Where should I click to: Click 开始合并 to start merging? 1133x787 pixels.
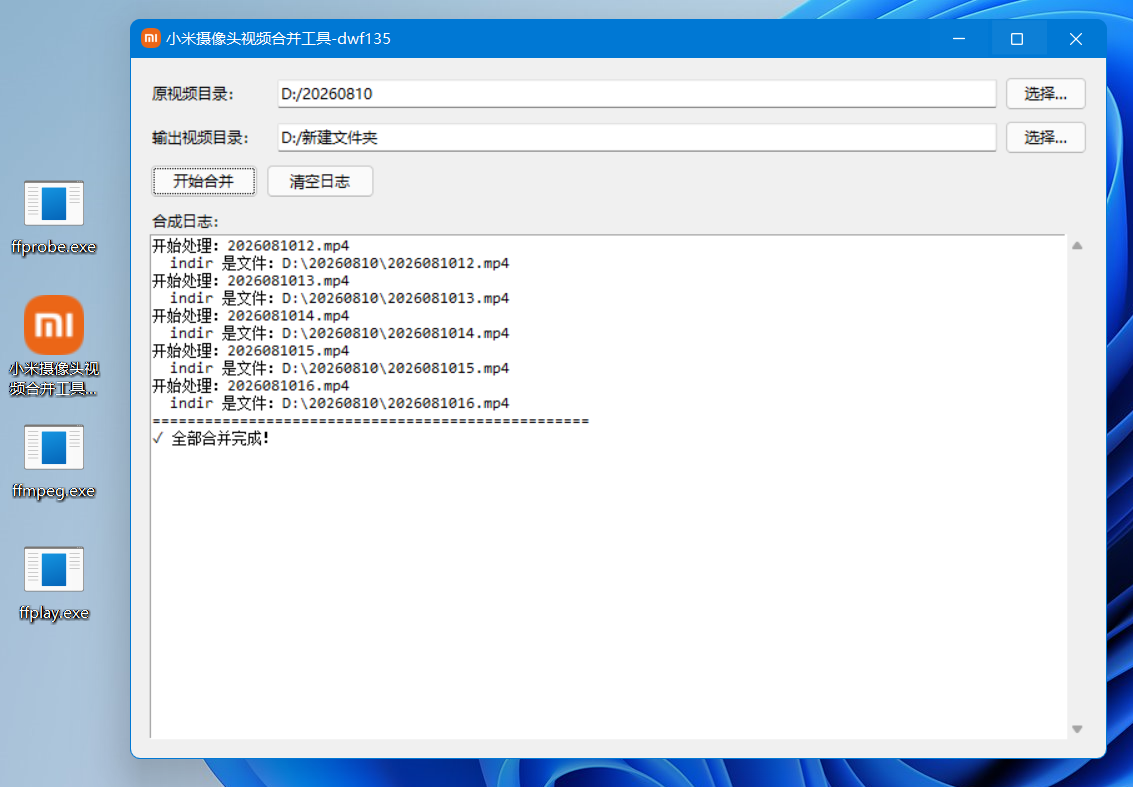pyautogui.click(x=204, y=181)
